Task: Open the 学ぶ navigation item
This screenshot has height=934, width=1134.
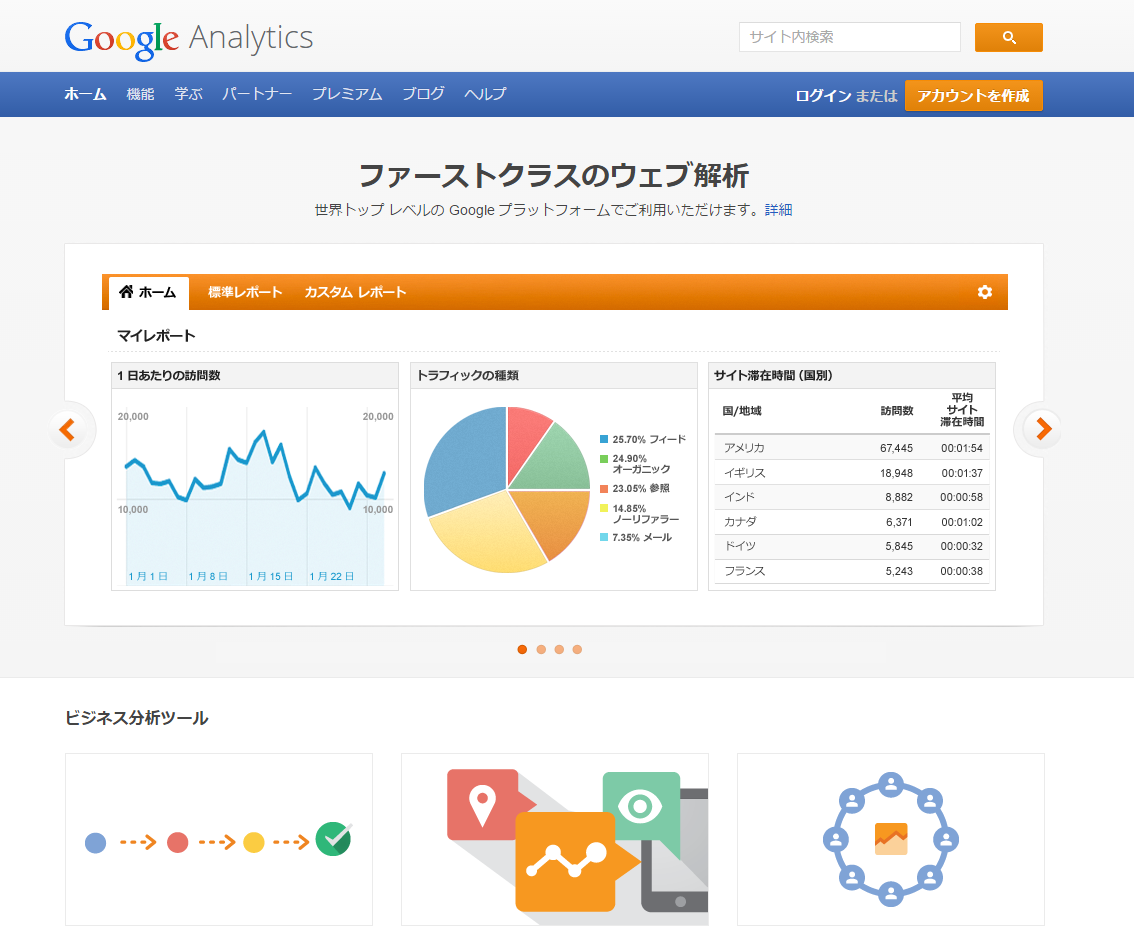Action: 188,94
